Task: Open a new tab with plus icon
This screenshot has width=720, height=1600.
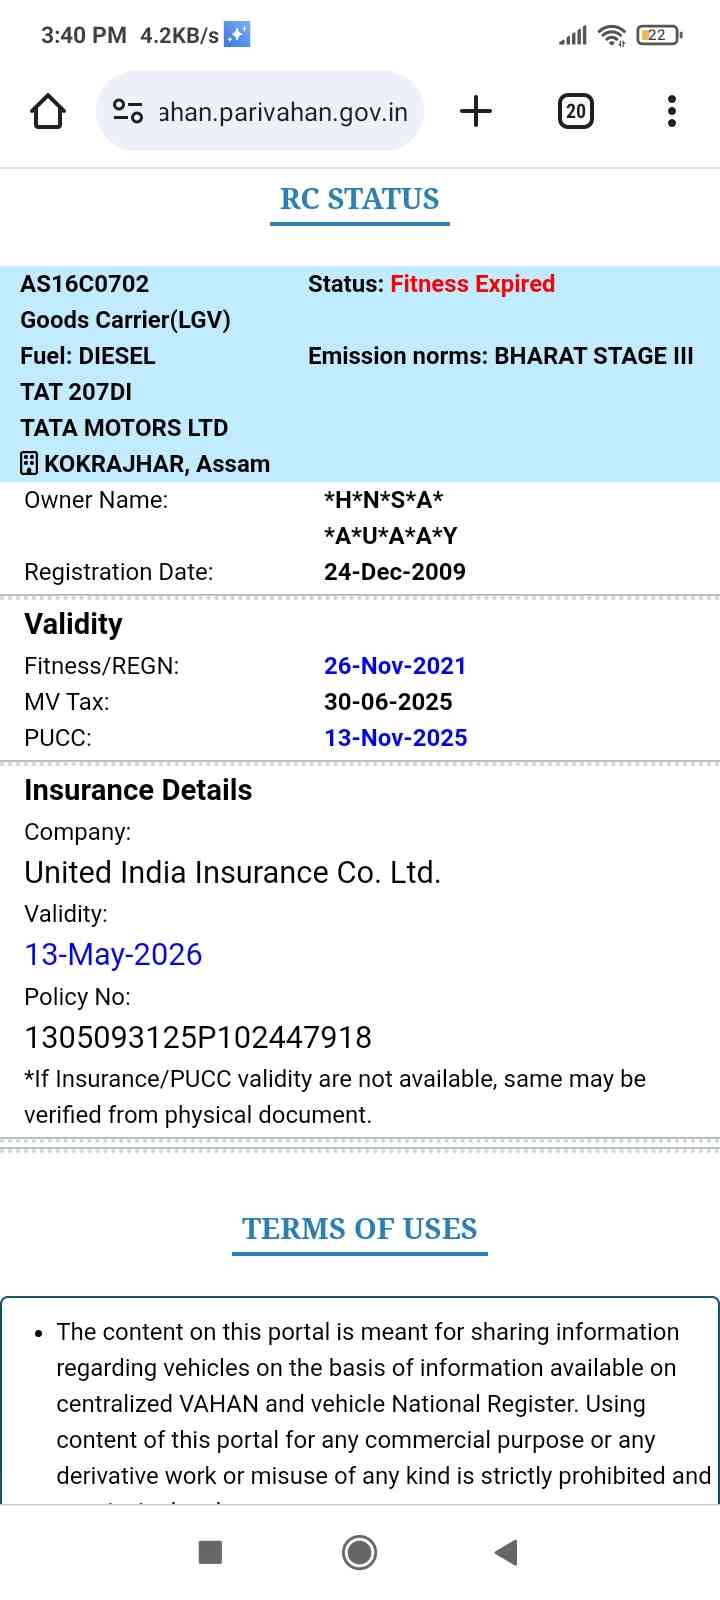Action: 476,111
